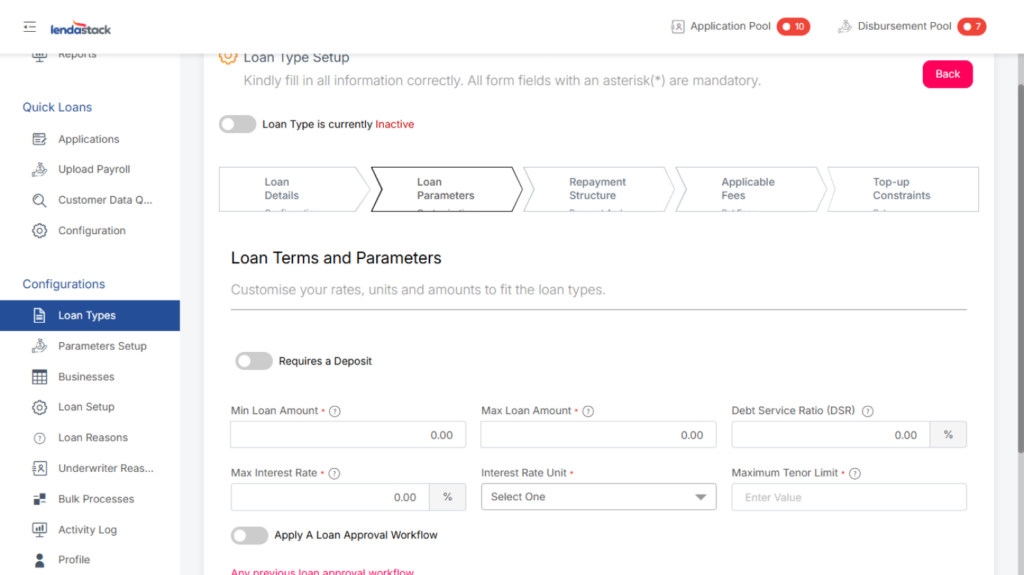The image size is (1024, 575).
Task: Click the Upload Payroll sidebar icon
Action: tap(40, 170)
